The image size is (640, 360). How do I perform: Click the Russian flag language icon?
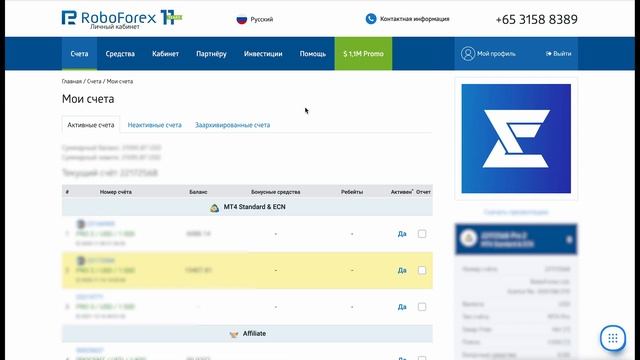coord(242,19)
